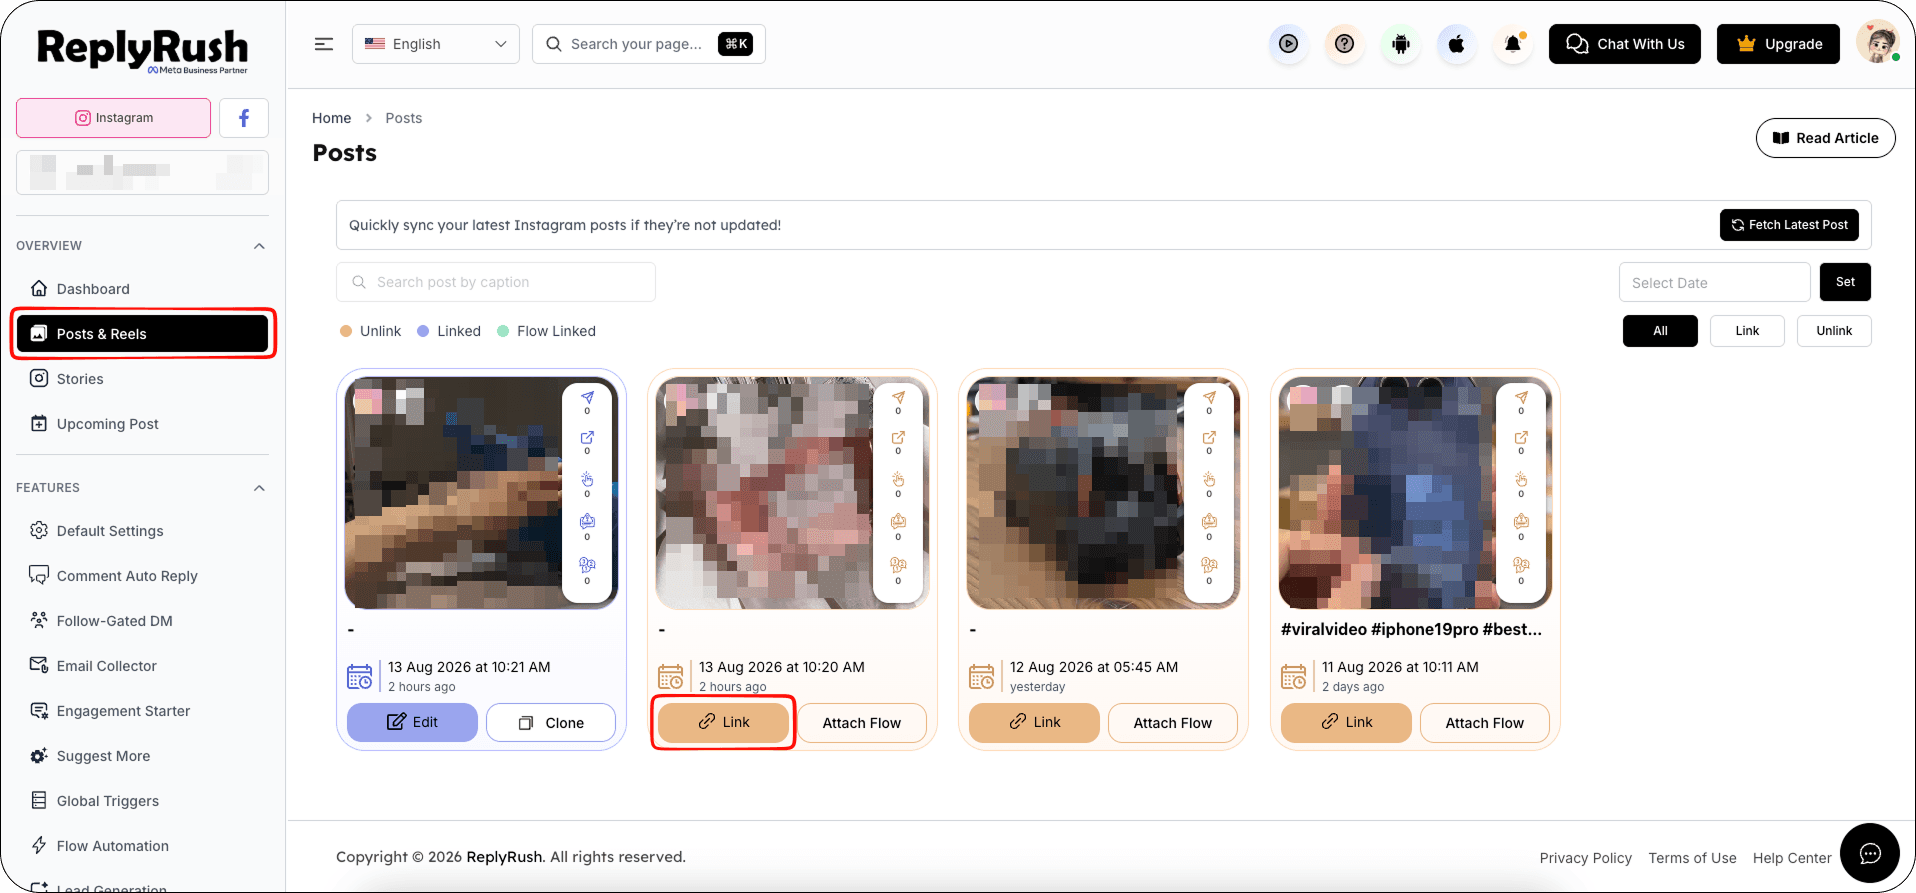Collapse the Features sidebar section

coord(259,488)
